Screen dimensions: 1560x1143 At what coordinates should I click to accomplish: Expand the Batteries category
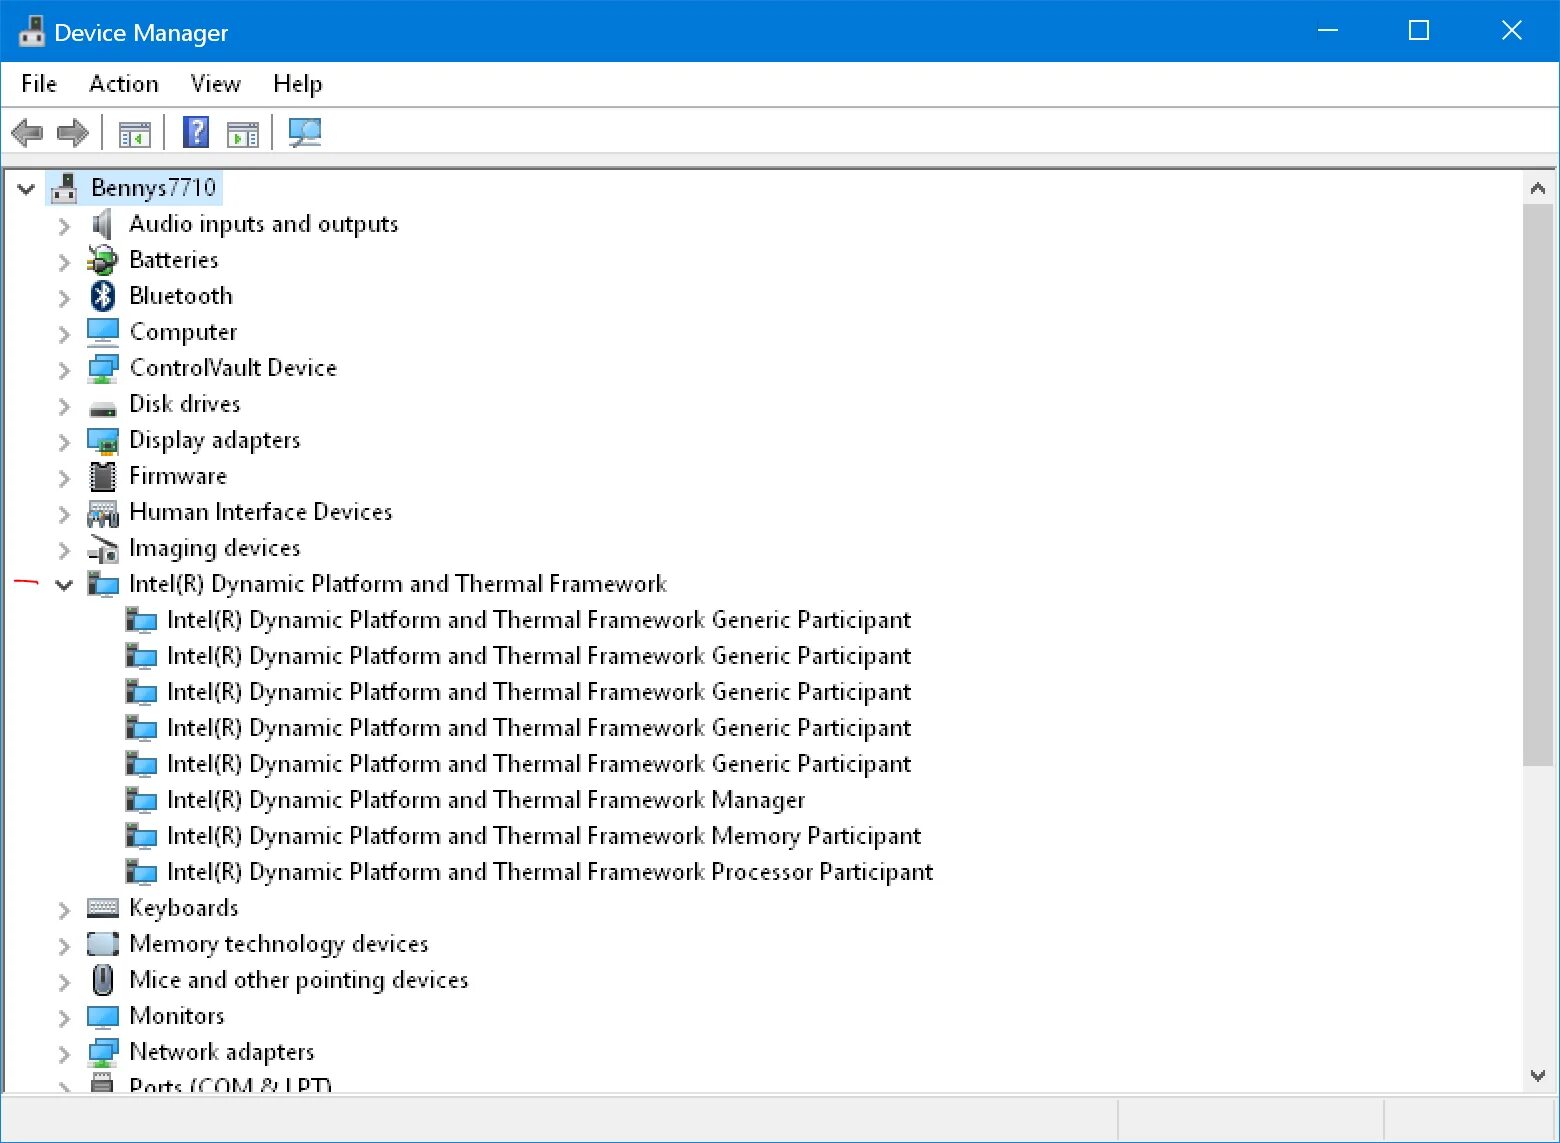pos(64,262)
